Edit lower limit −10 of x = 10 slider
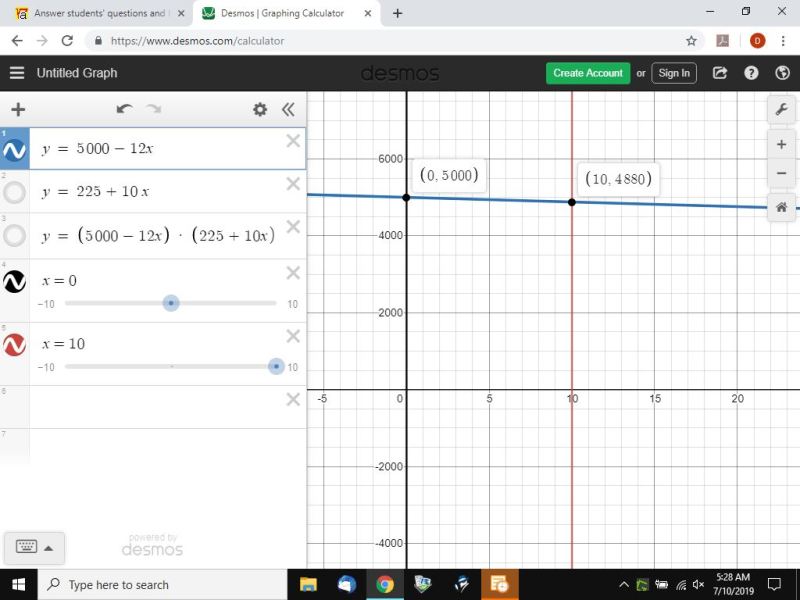The height and width of the screenshot is (600, 800). 46,367
